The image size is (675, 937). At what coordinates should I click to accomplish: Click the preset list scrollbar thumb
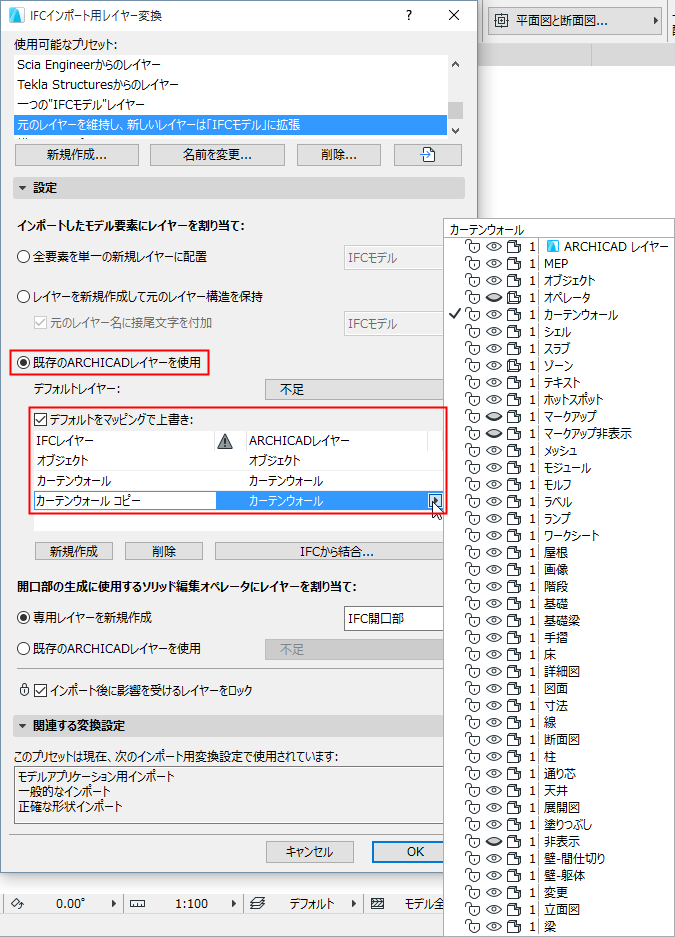[x=455, y=111]
